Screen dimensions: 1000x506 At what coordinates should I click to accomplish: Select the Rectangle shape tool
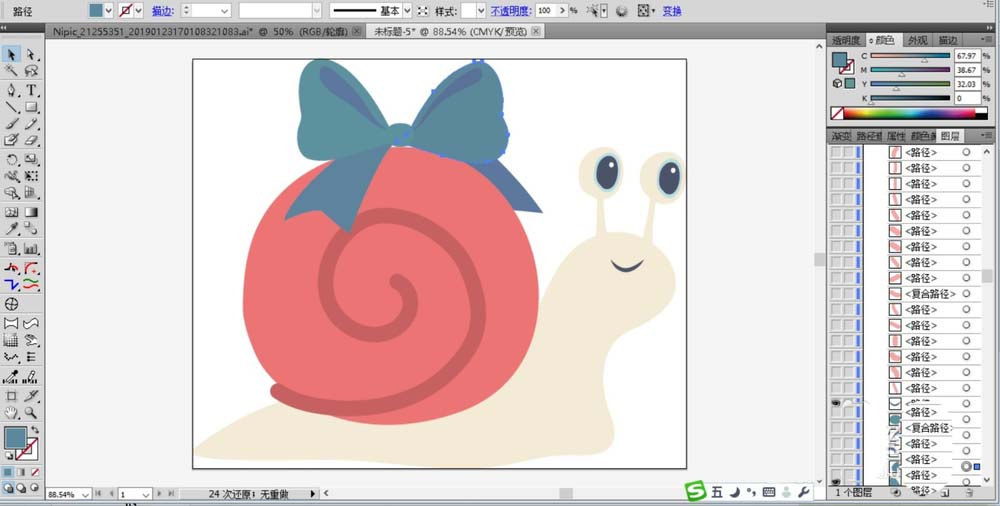(31, 107)
